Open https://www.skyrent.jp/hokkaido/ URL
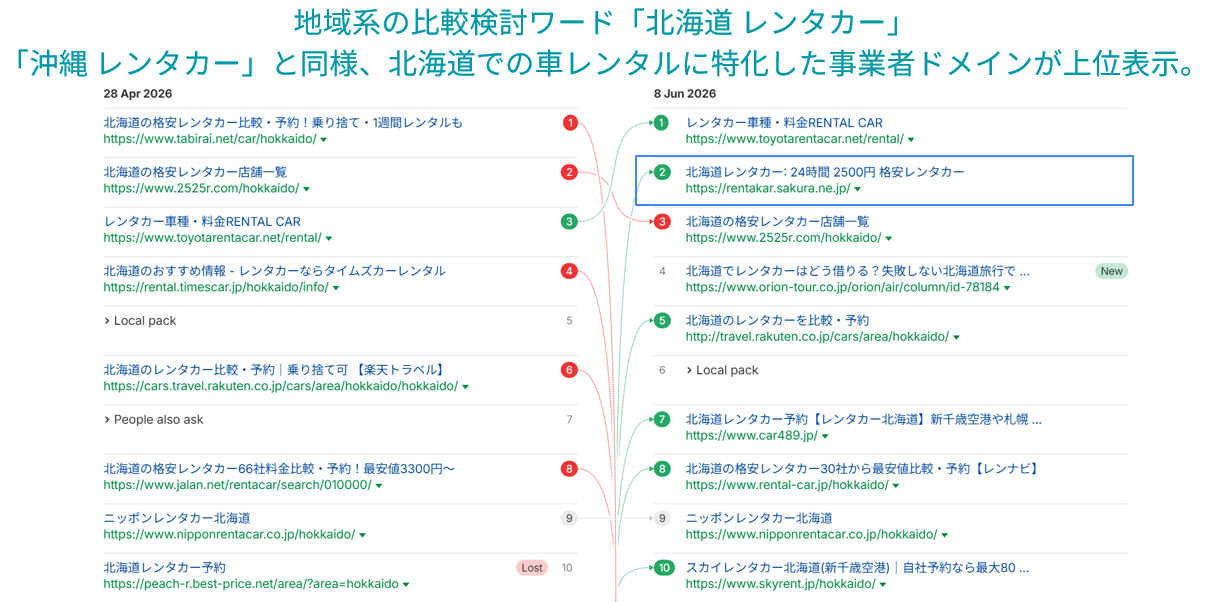Viewport: 1209px width, 602px height. (x=781, y=584)
